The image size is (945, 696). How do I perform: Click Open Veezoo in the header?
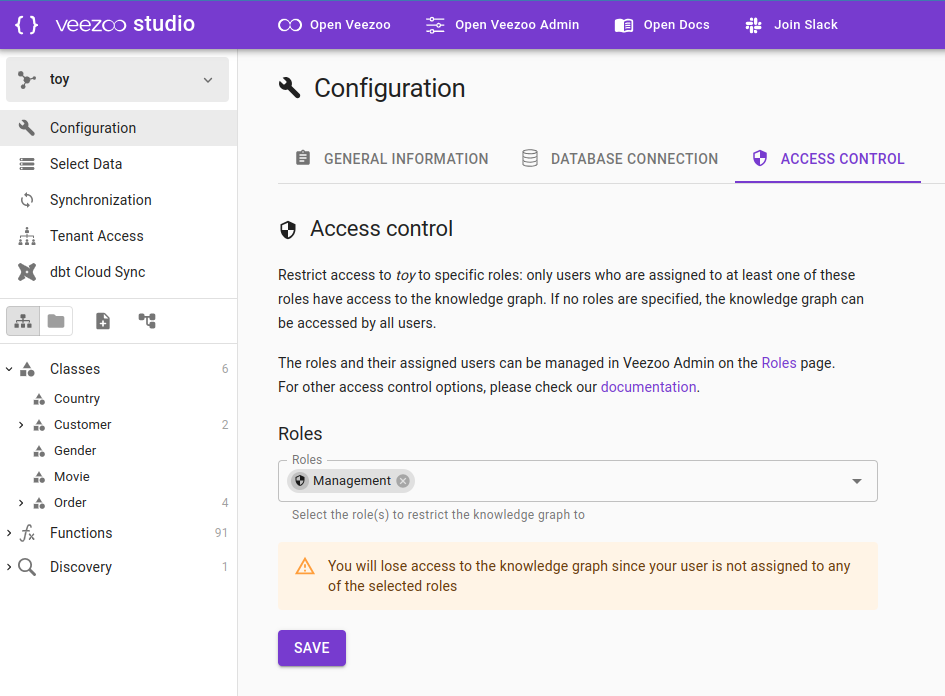pos(334,25)
